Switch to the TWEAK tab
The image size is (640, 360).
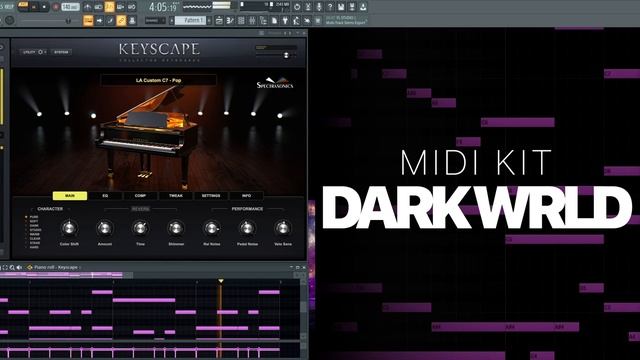[x=176, y=196]
